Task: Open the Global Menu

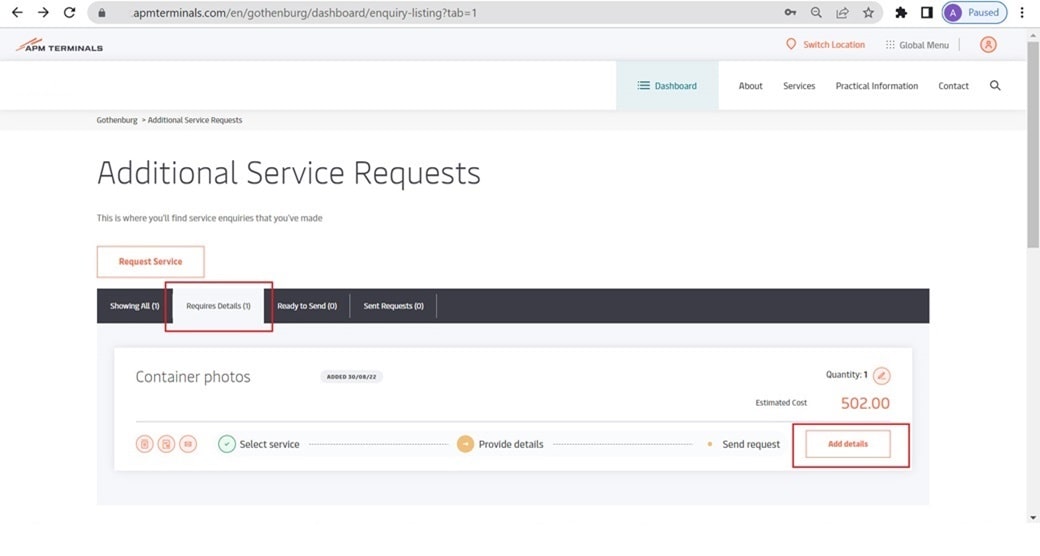Action: pos(917,45)
